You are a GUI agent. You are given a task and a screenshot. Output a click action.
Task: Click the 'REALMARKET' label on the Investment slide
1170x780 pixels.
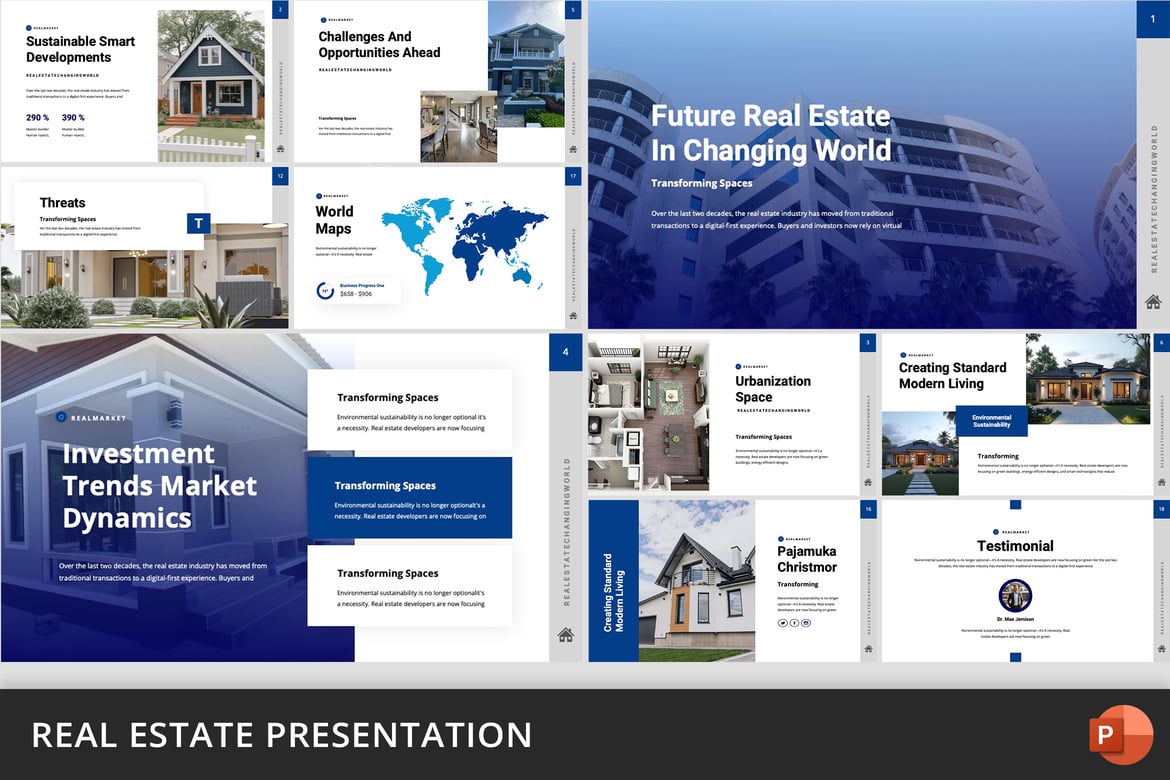[x=98, y=418]
